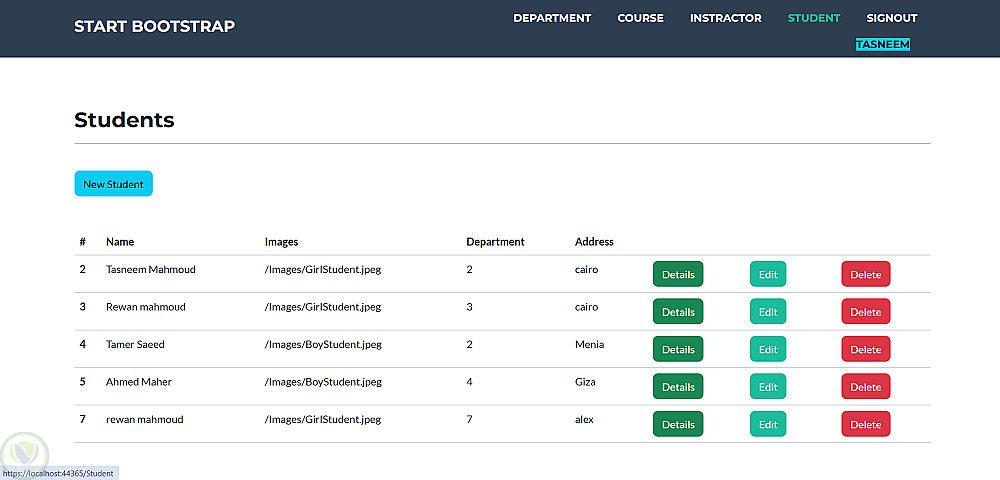Delete the Ahmed Maher record
Image resolution: width=1000 pixels, height=480 pixels.
[x=865, y=387]
